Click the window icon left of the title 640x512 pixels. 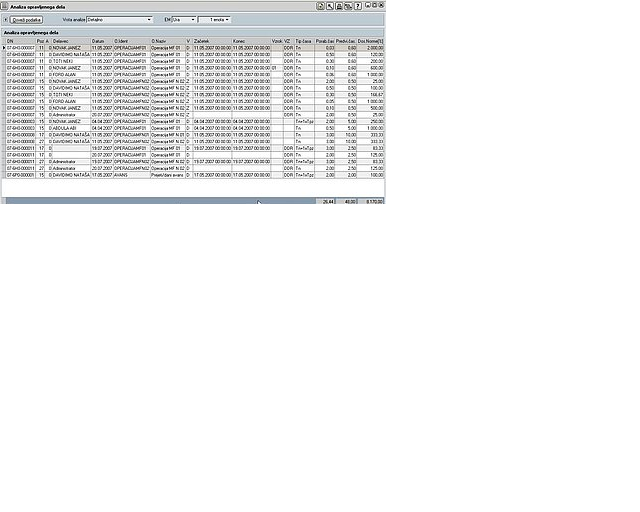click(x=5, y=6)
